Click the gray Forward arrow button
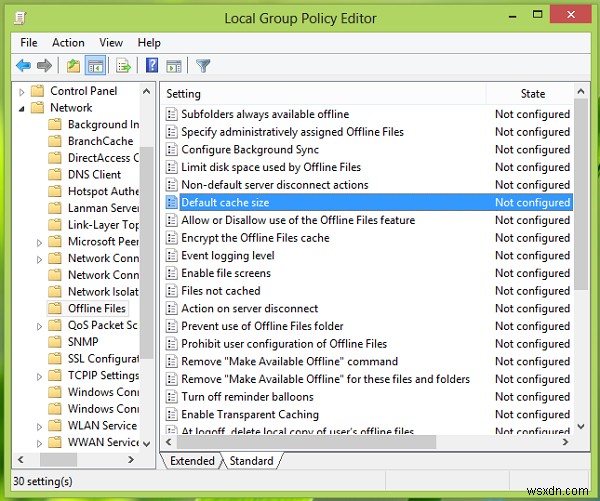This screenshot has height=501, width=600. [x=44, y=65]
